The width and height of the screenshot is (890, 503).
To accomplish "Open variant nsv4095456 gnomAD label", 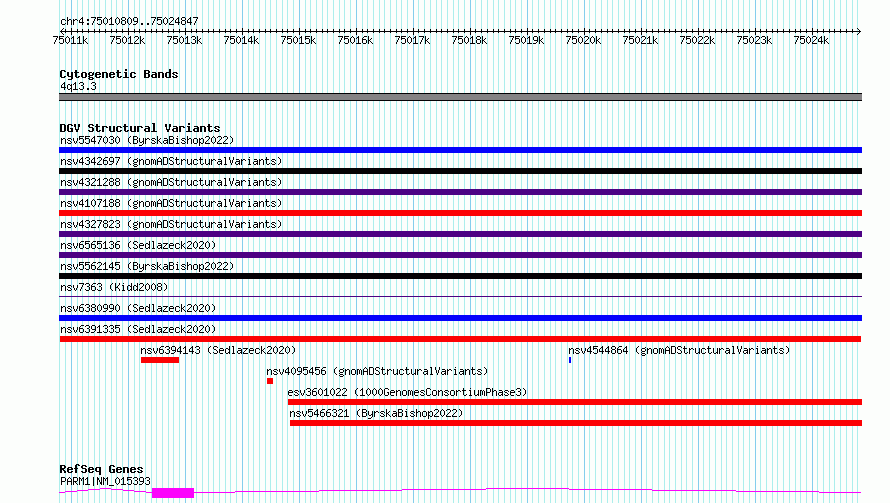I will tap(377, 371).
